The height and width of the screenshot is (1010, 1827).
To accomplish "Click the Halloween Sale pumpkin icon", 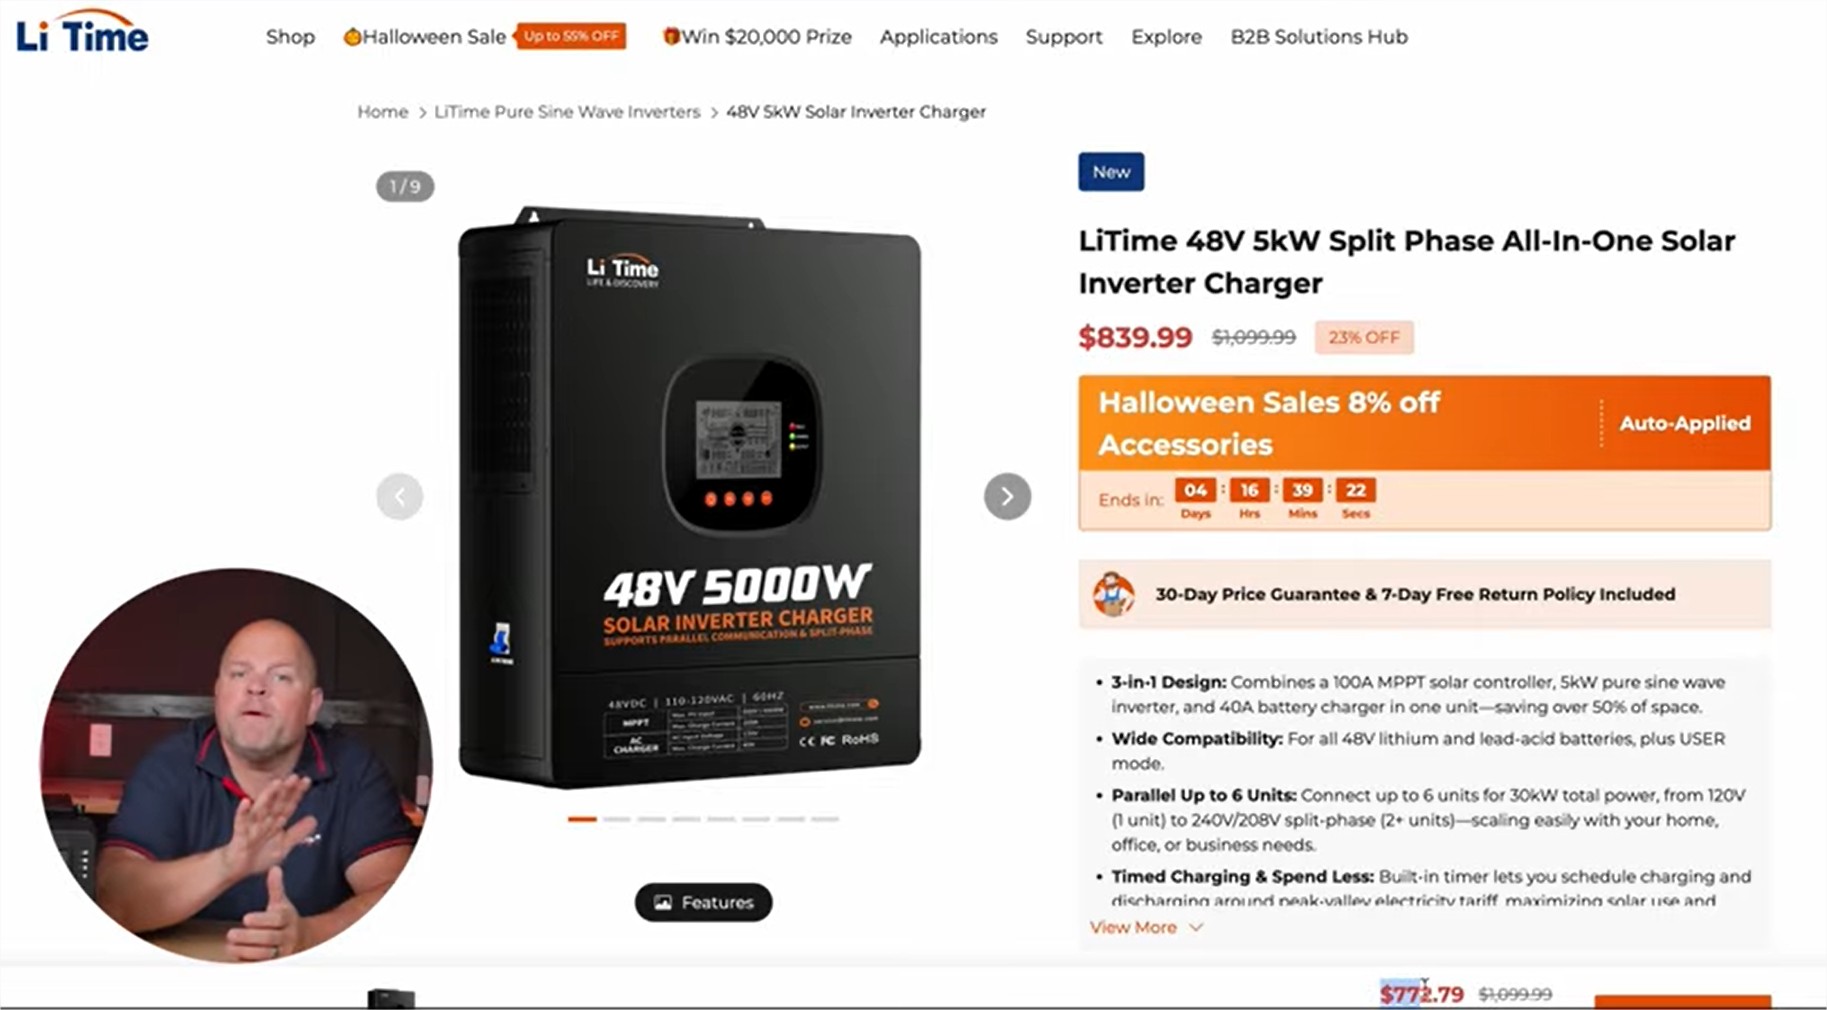I will (352, 37).
